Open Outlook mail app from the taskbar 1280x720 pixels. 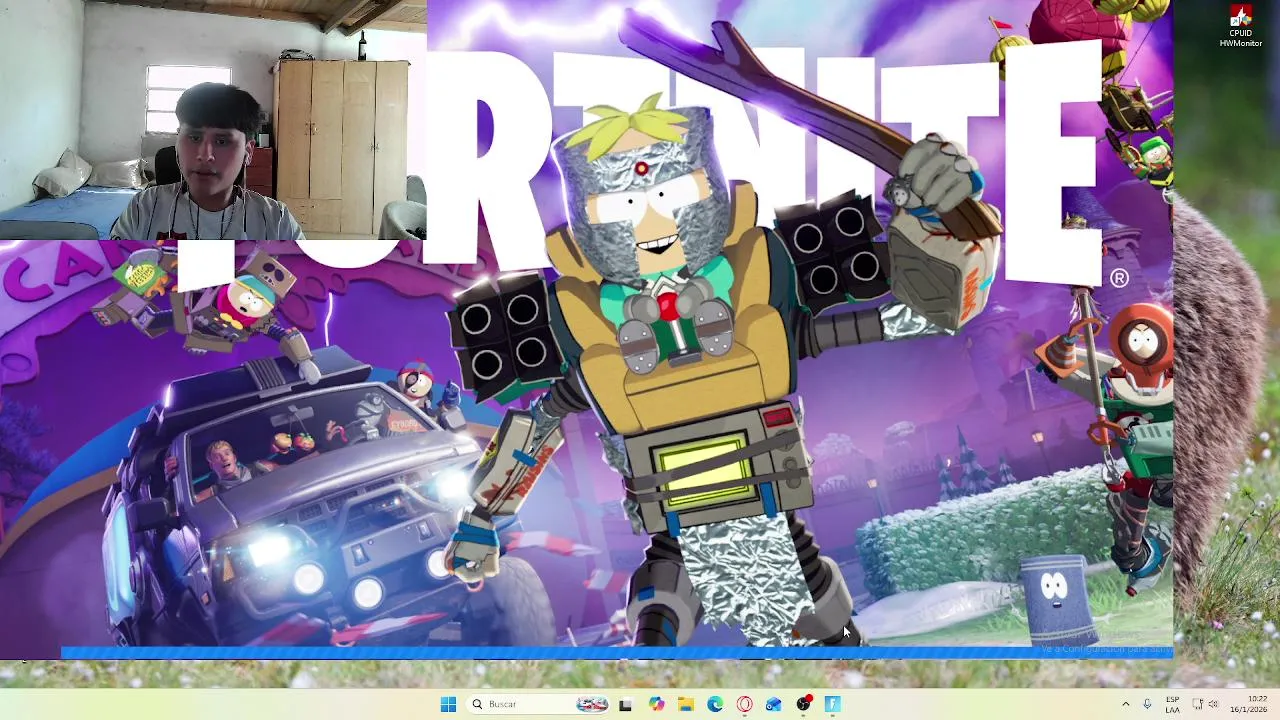pyautogui.click(x=774, y=704)
